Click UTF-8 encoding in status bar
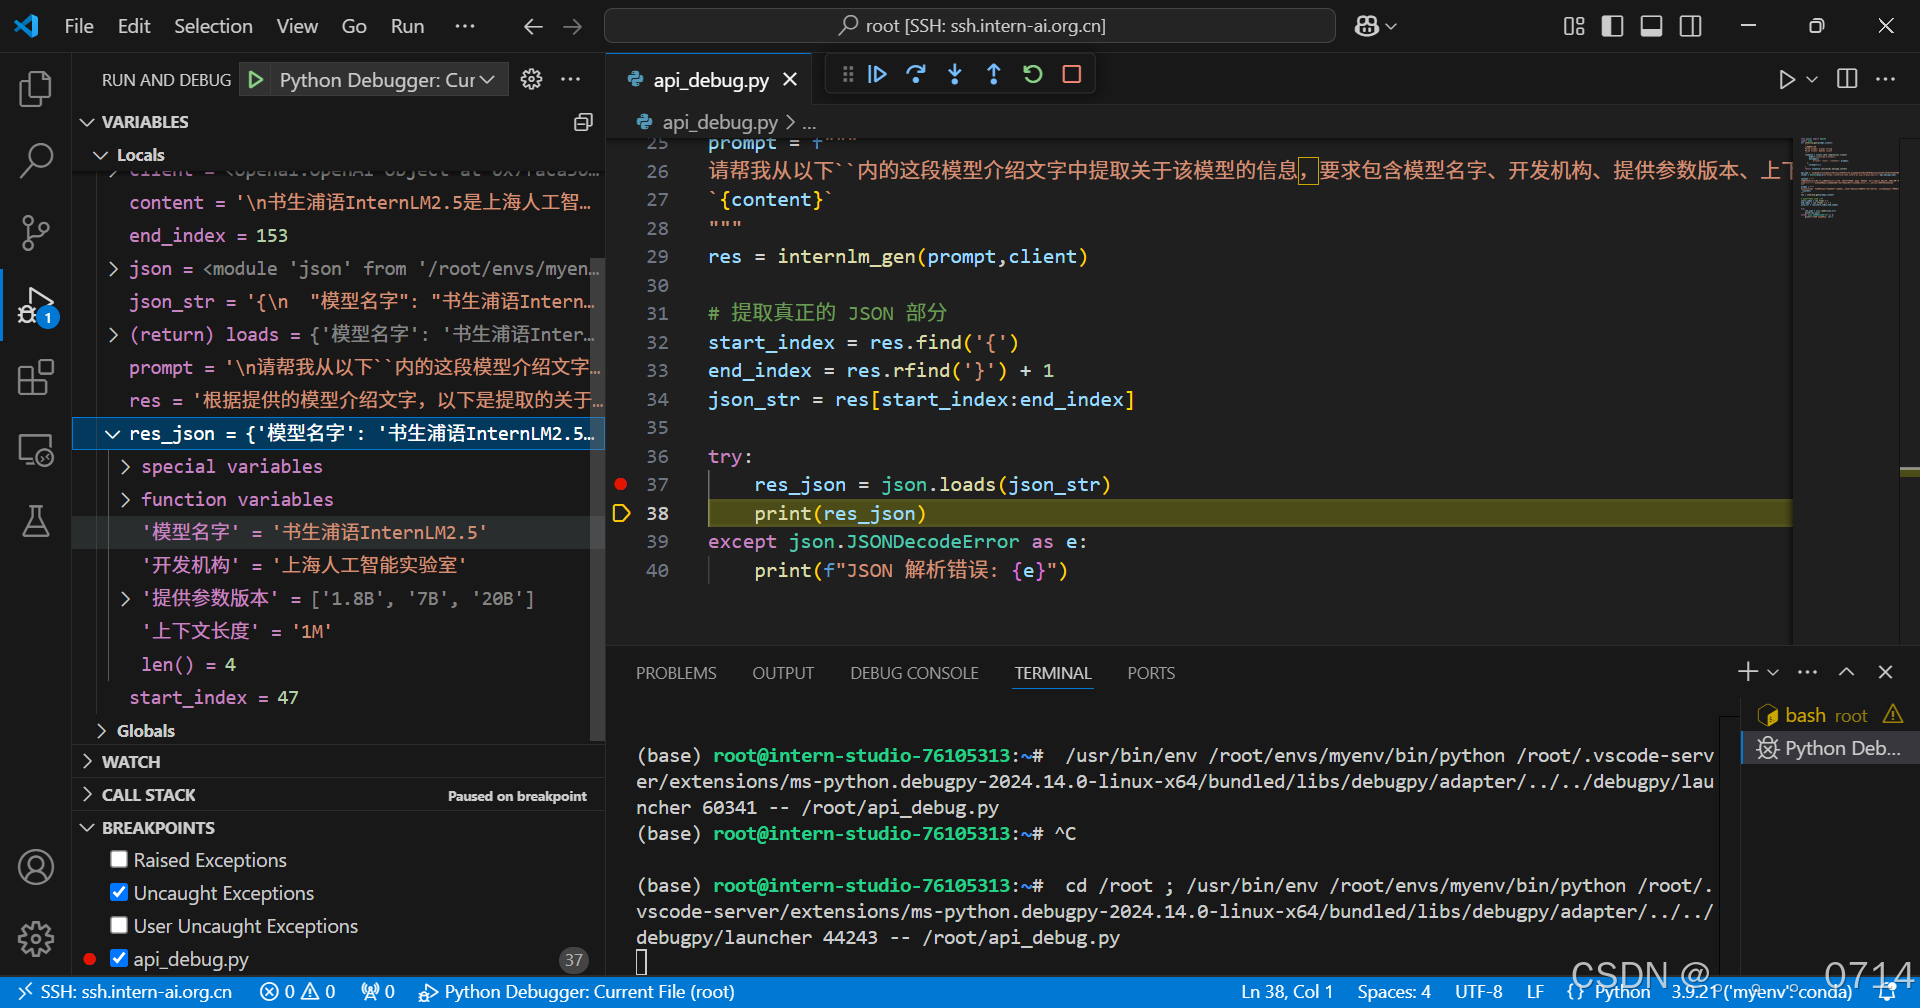This screenshot has width=1920, height=1008. coord(1478,992)
